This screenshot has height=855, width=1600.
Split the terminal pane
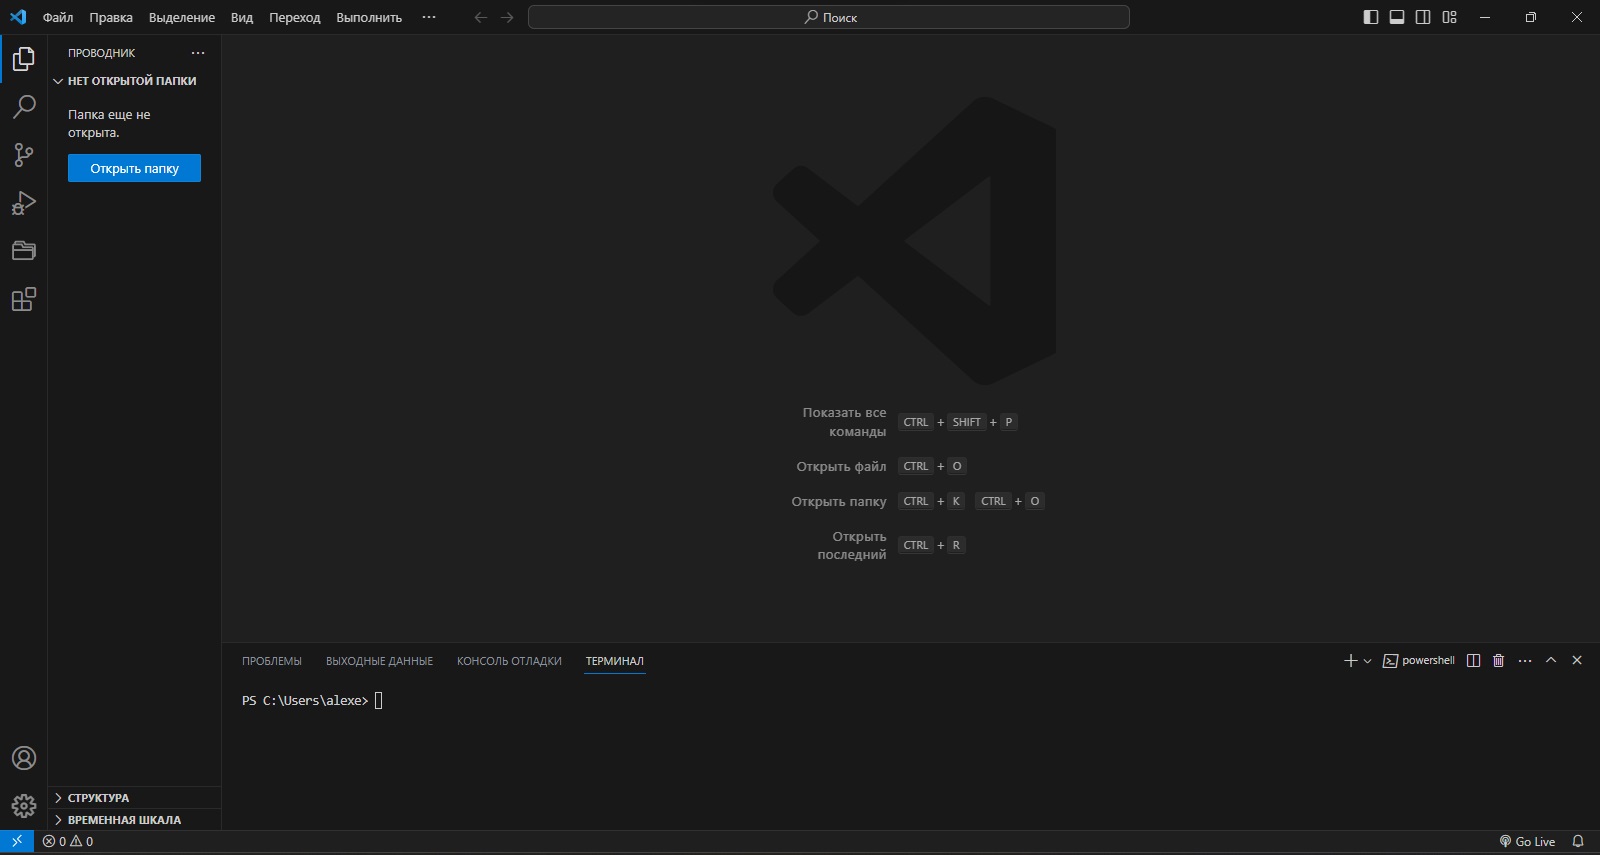tap(1473, 661)
